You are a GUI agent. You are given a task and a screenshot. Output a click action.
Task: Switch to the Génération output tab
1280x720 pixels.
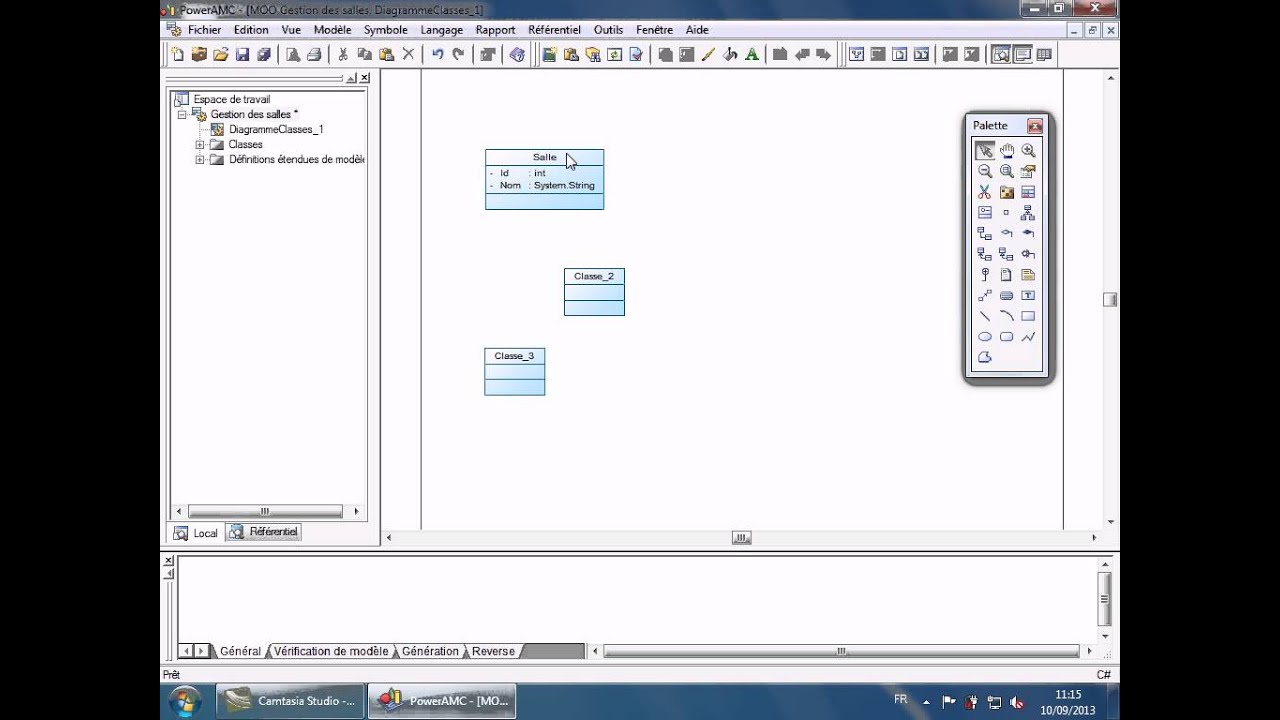pos(430,651)
